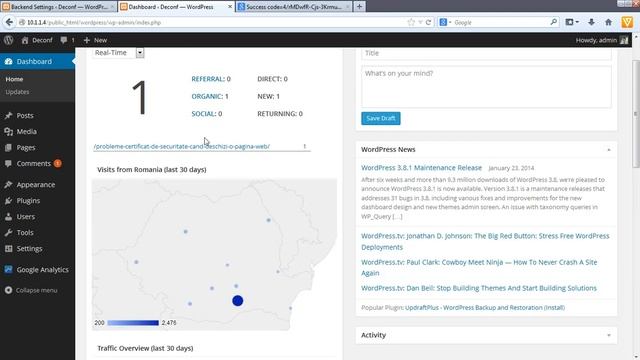Click the NEW: 1 statistic
The width and height of the screenshot is (640, 360).
[268, 96]
